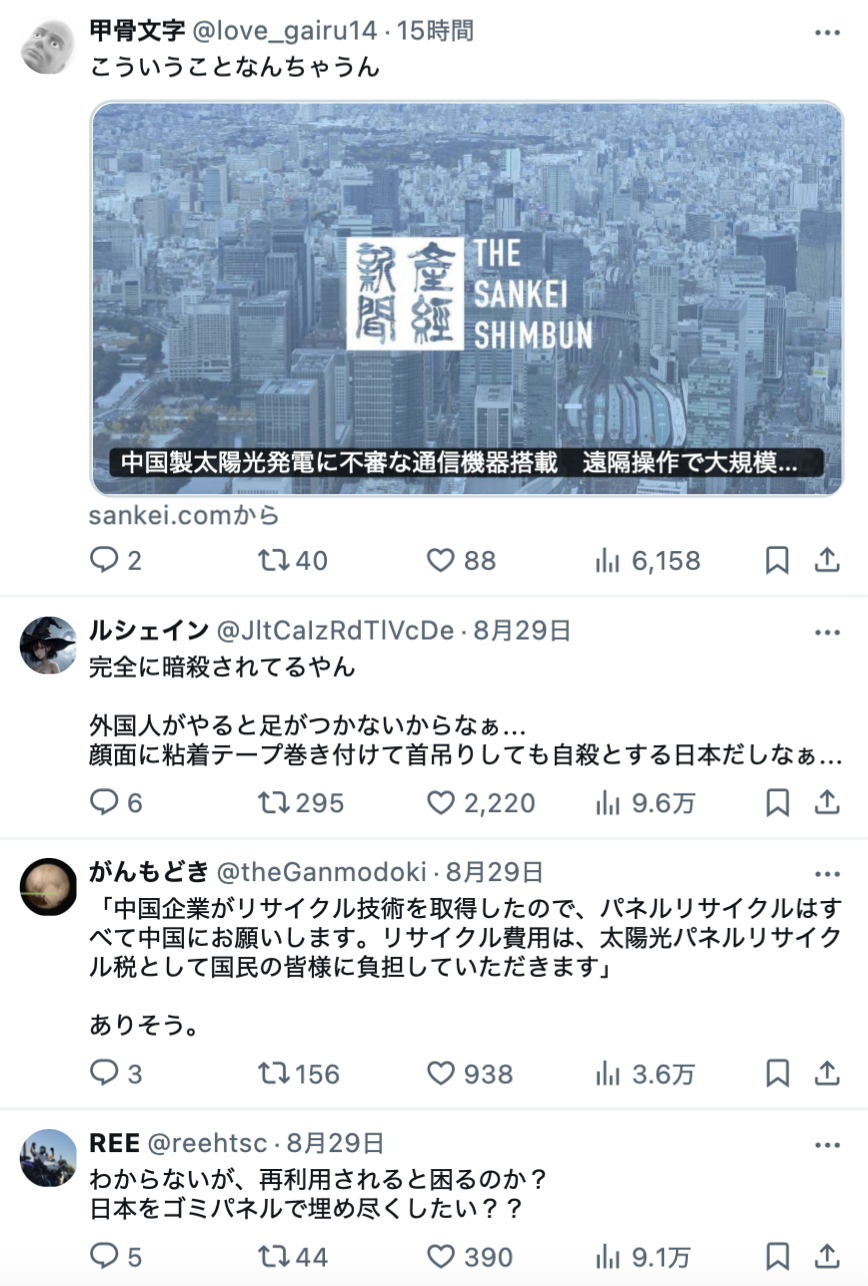Bookmark REE's post

point(777,1257)
